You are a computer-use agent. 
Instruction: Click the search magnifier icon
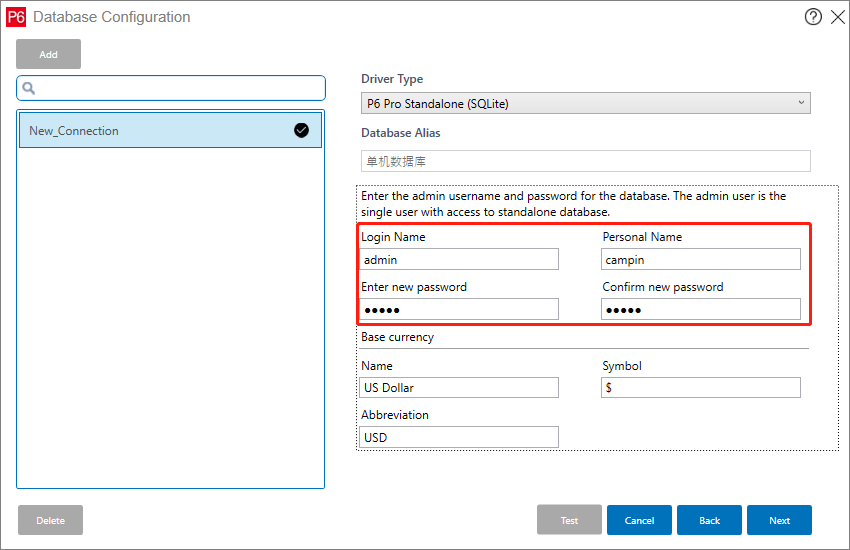[x=29, y=88]
